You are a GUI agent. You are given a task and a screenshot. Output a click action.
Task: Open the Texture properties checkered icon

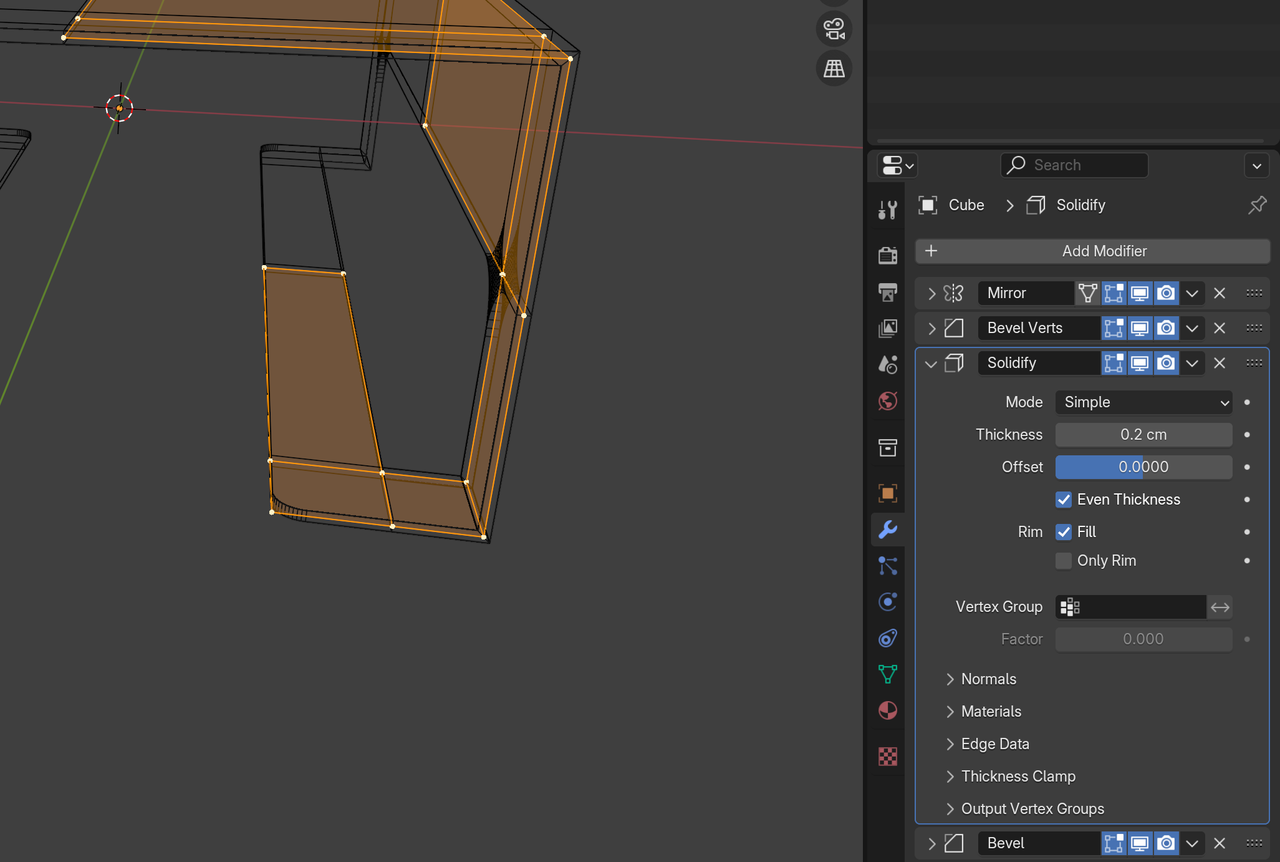[x=887, y=756]
